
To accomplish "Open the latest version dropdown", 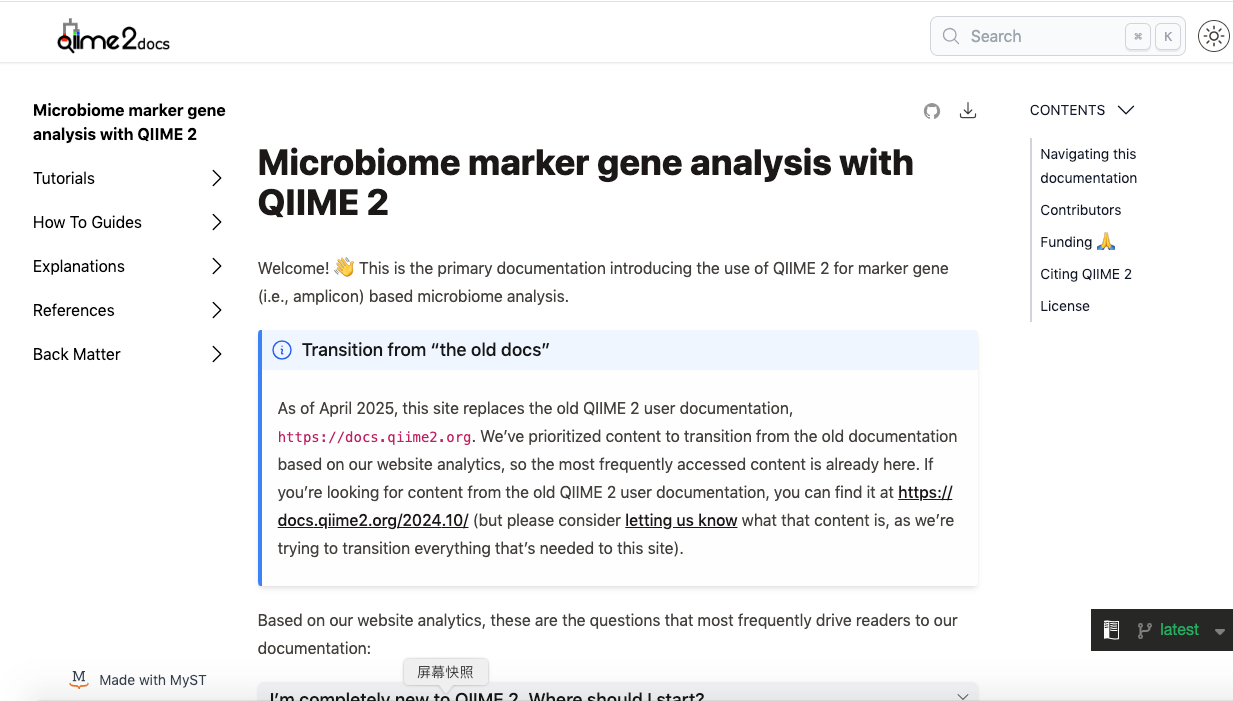I will click(1219, 631).
